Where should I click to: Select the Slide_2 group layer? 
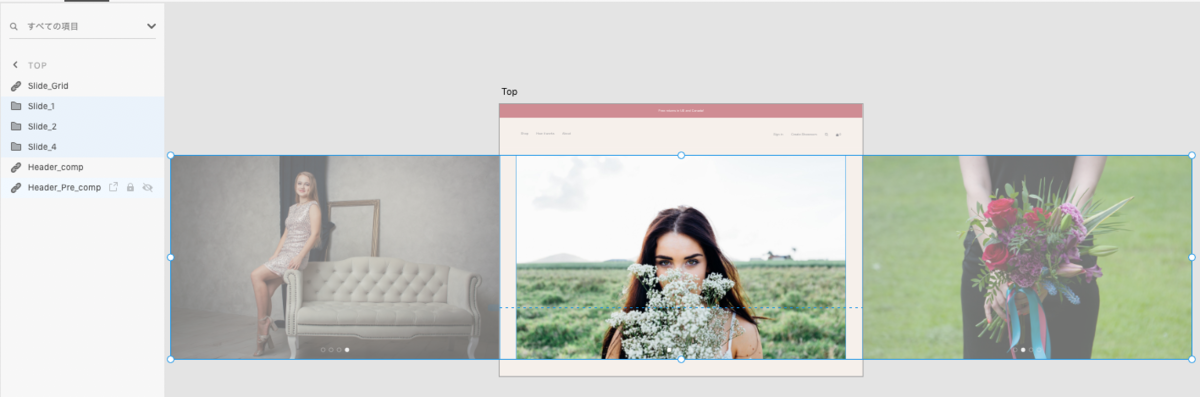pos(82,126)
